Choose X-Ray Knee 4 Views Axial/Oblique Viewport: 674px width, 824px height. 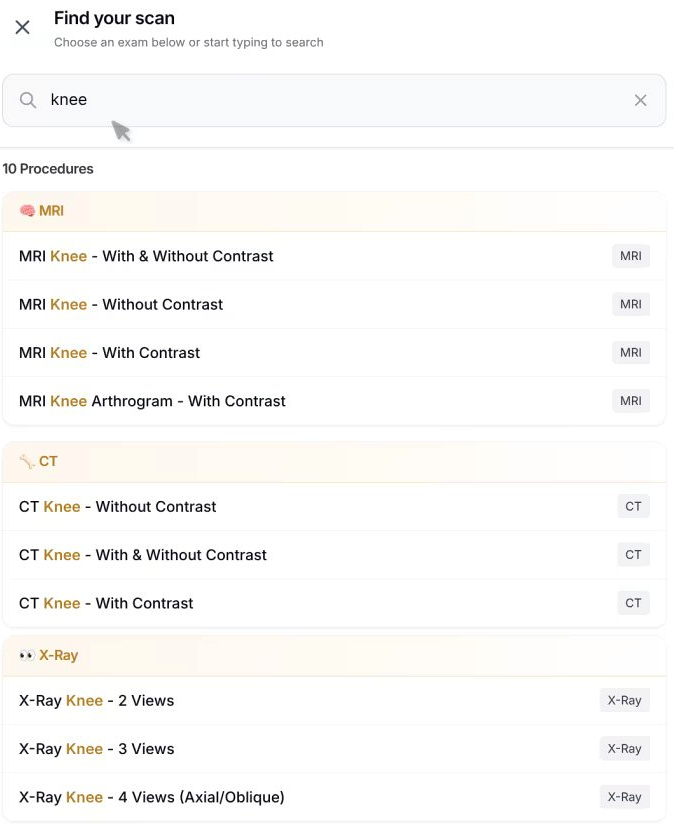pos(151,797)
